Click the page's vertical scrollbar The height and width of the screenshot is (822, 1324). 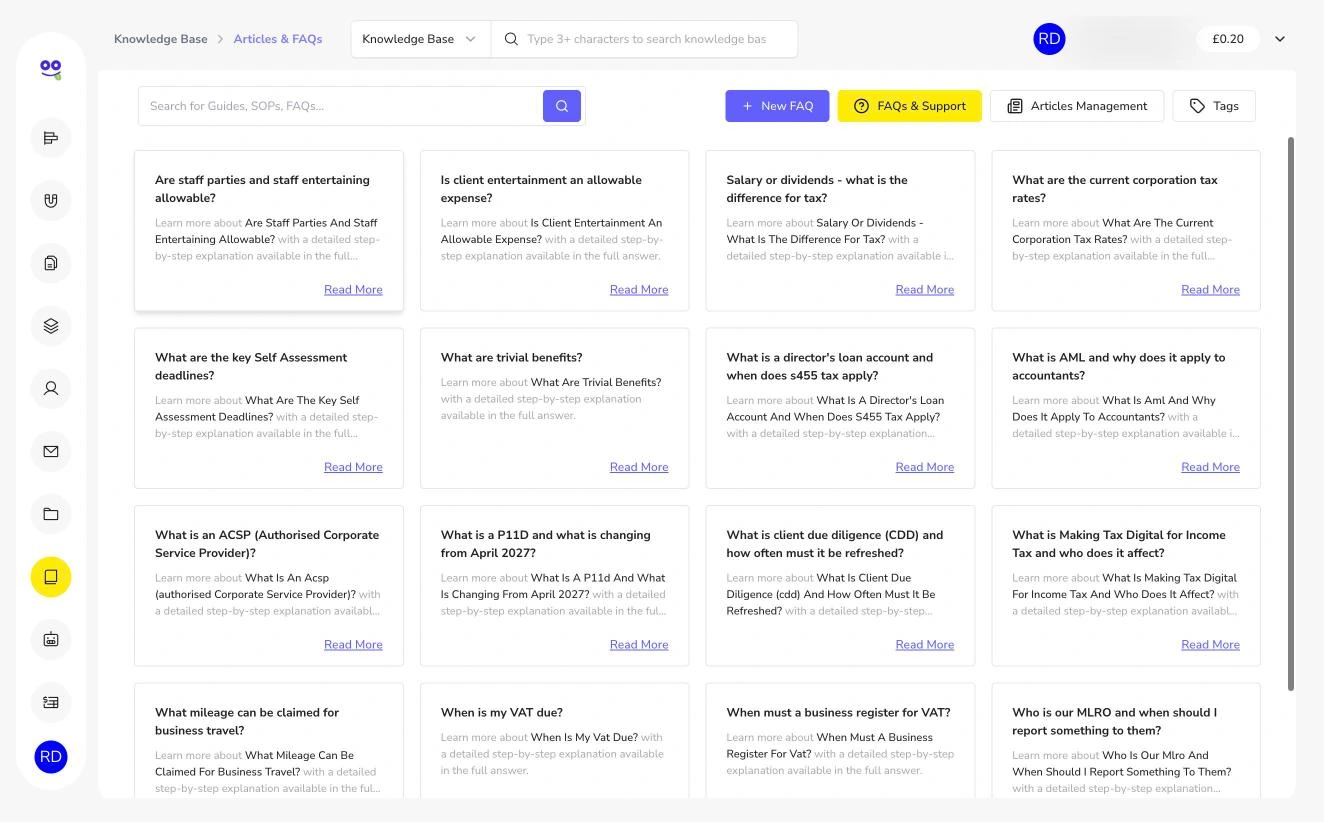click(1290, 413)
